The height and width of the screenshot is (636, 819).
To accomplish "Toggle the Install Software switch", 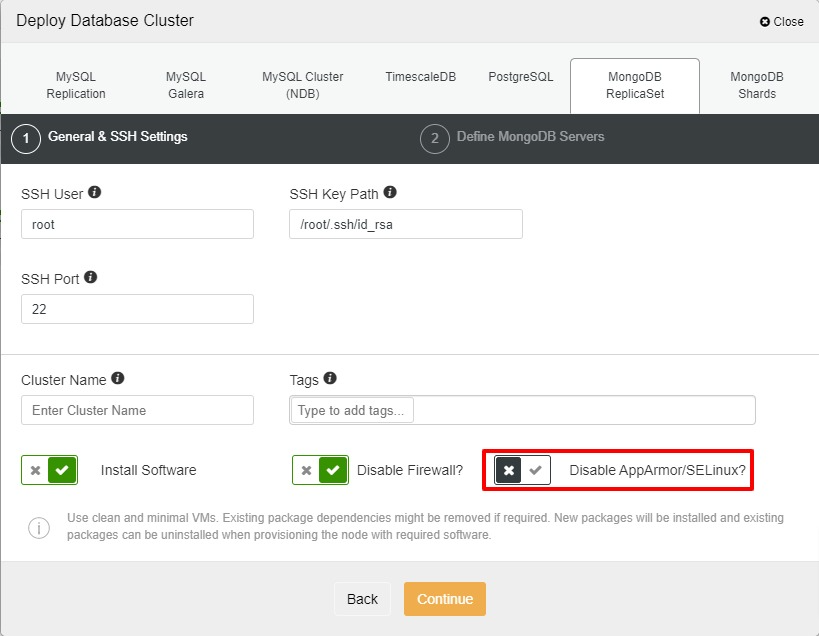I will [x=49, y=470].
